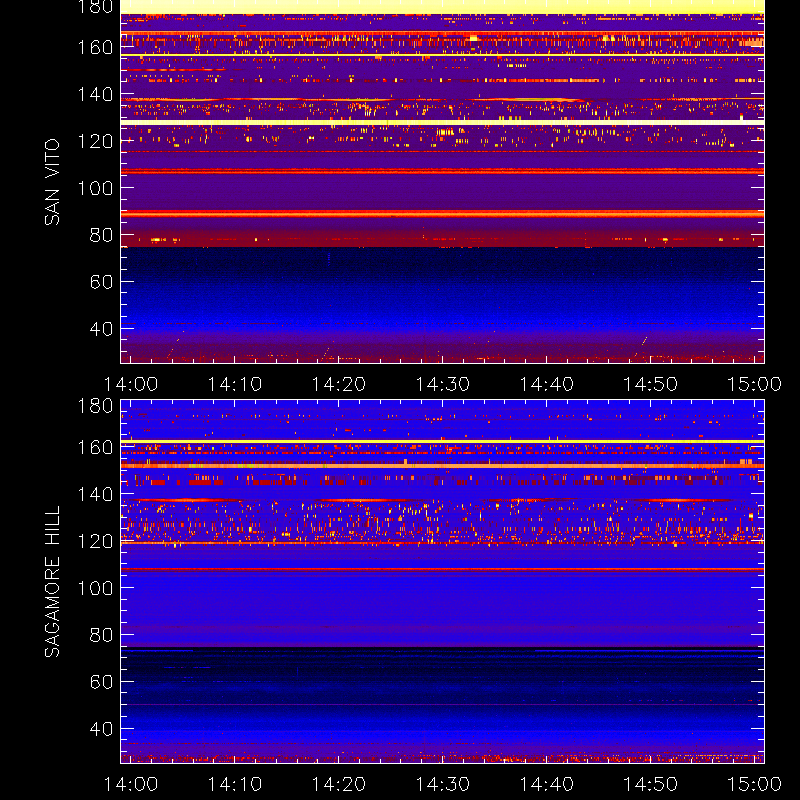Choose the 100 label on Sagamore Hill axis

(x=95, y=588)
